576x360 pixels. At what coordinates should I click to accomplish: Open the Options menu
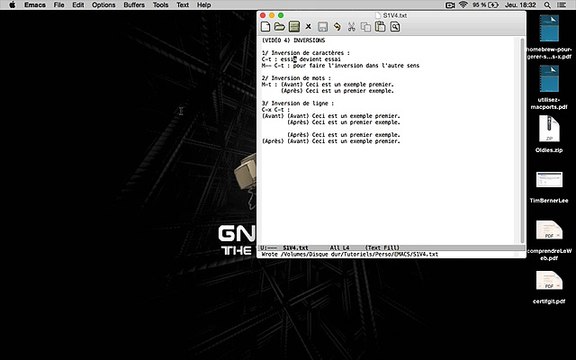(x=104, y=5)
